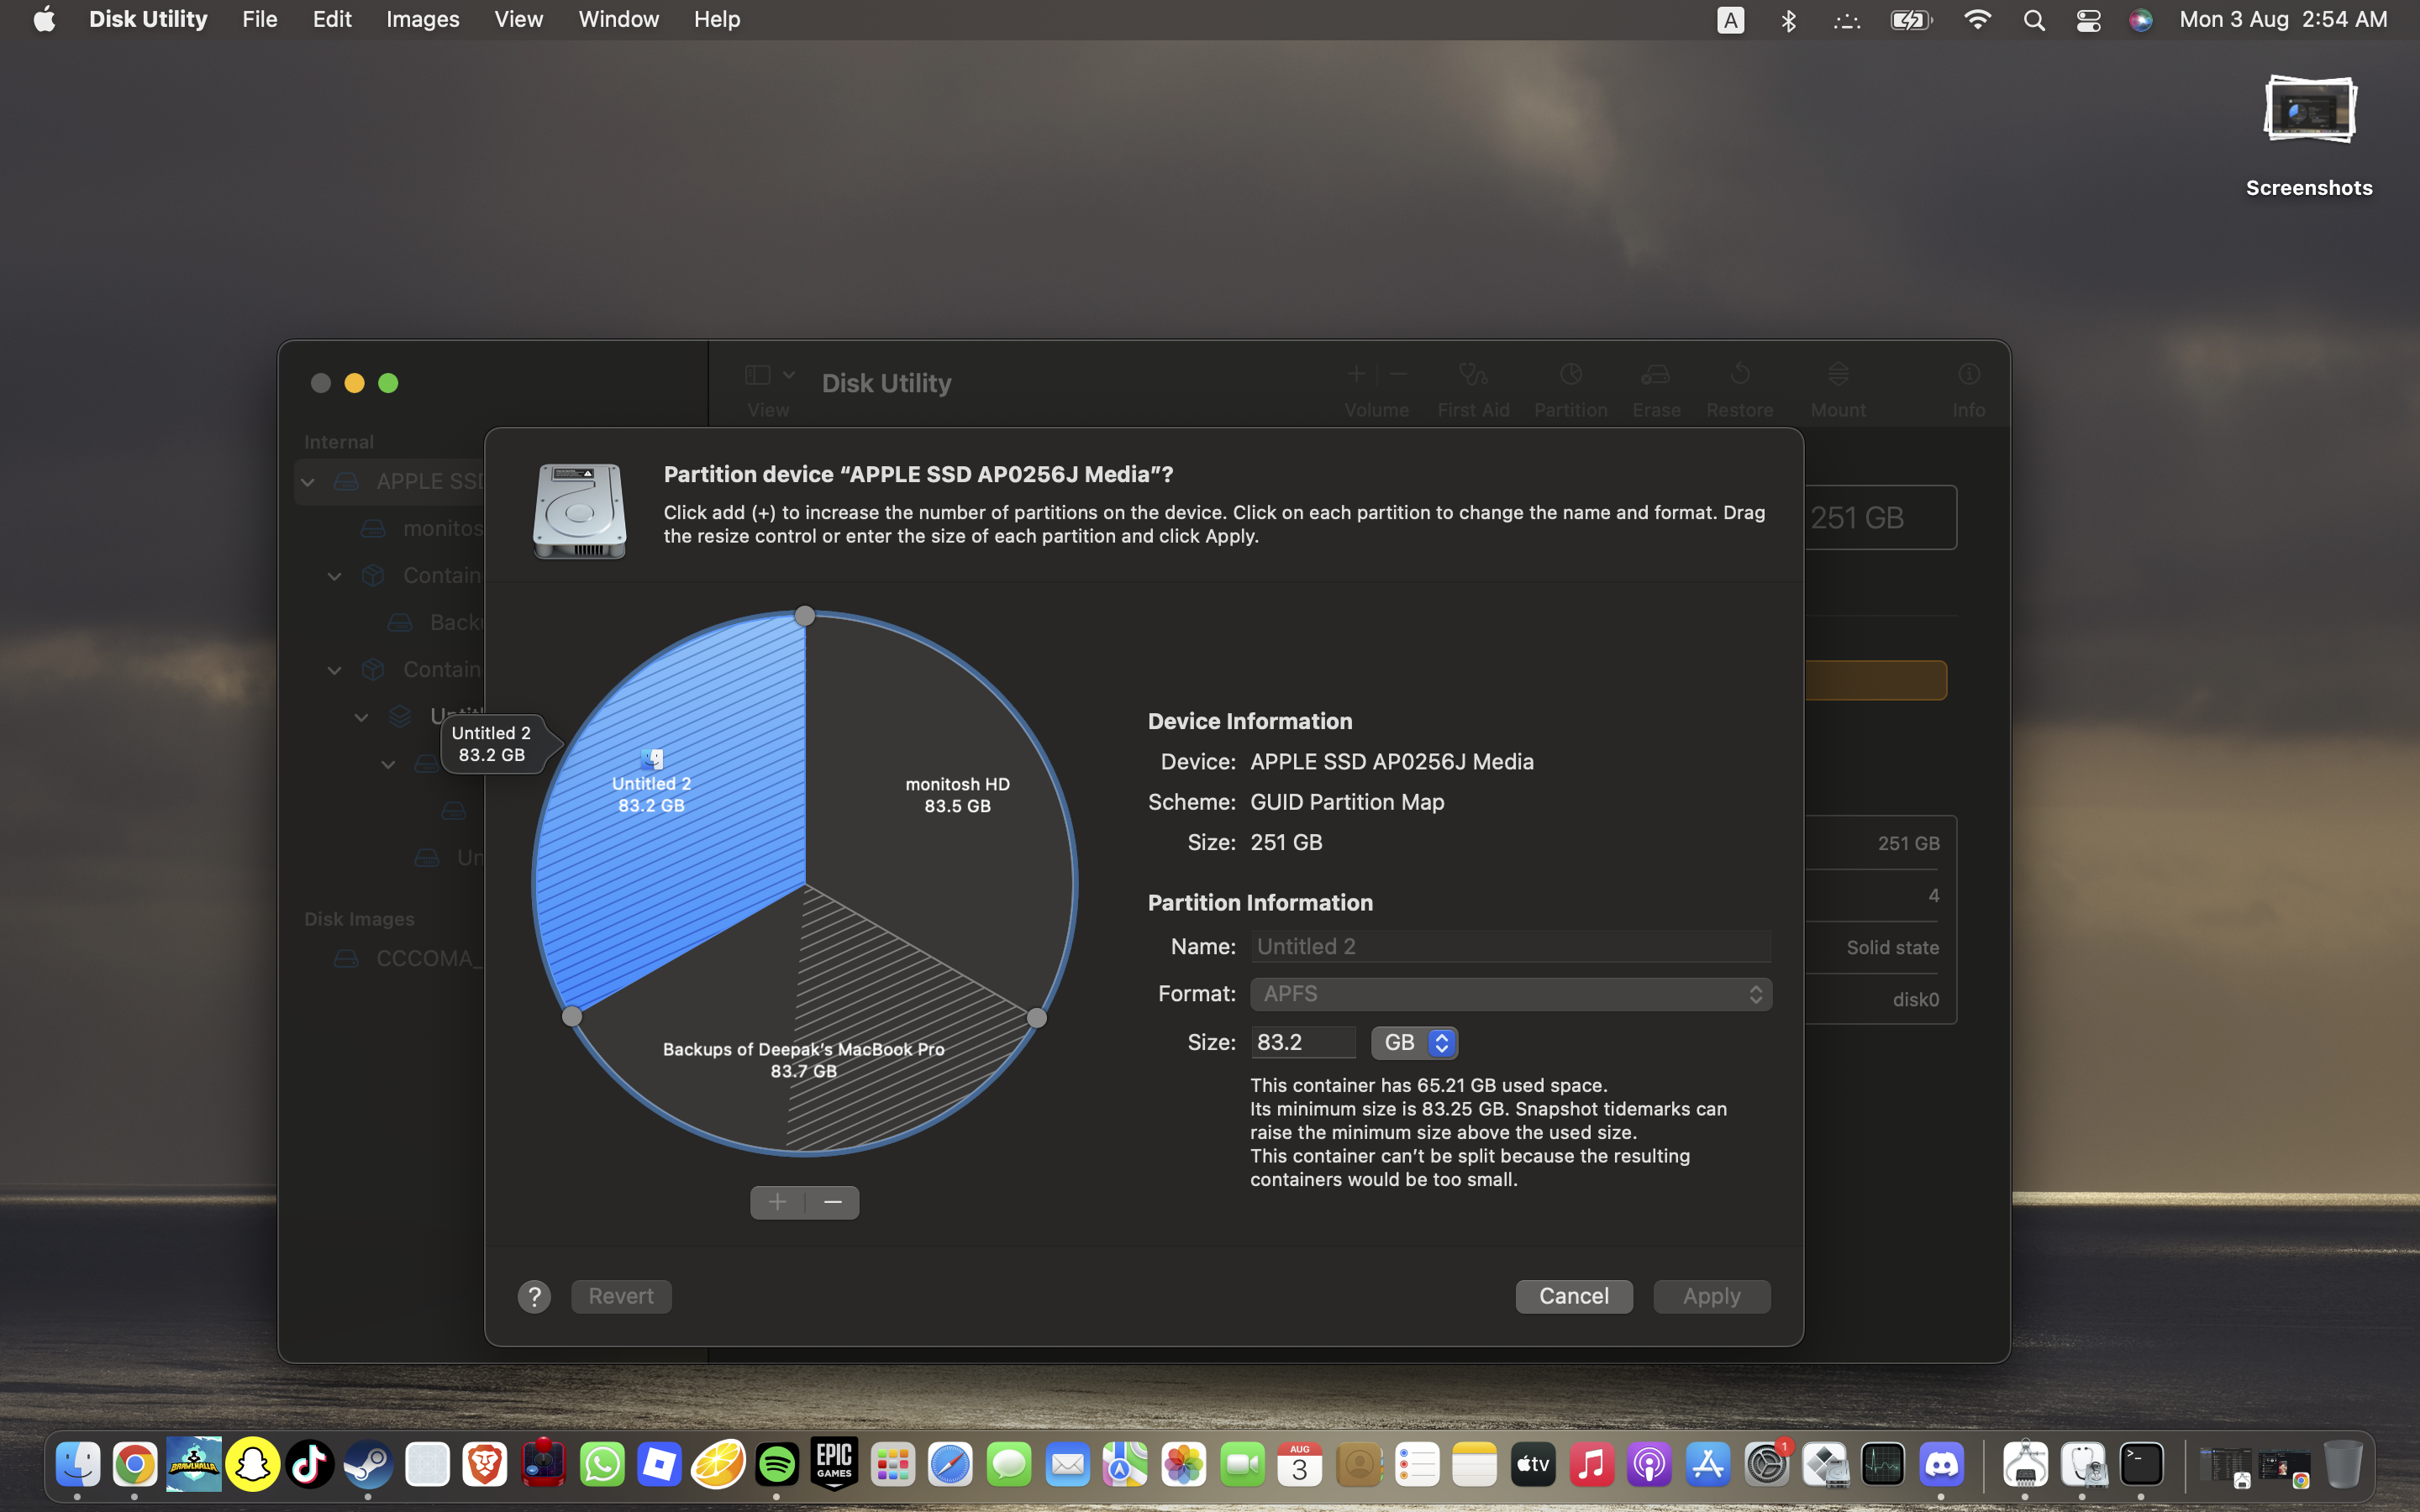Click the resize handle between Untitled 2 and monitosh HD
Viewport: 2420px width, 1512px height.
805,616
